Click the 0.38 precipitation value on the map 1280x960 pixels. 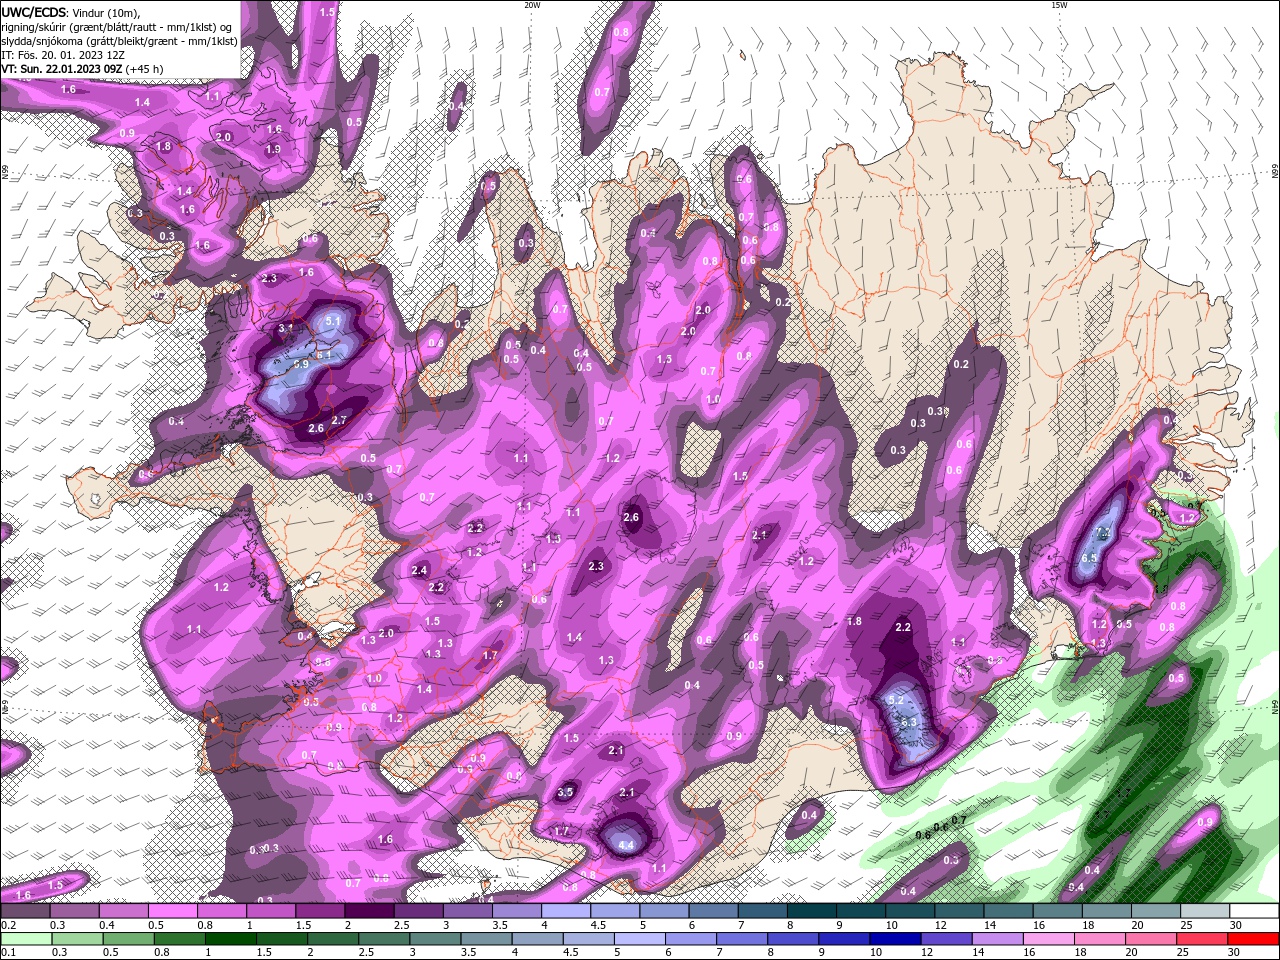click(937, 411)
